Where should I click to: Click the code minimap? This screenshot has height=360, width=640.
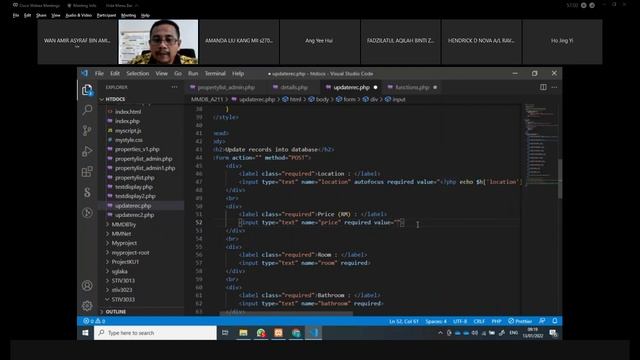click(x=541, y=145)
